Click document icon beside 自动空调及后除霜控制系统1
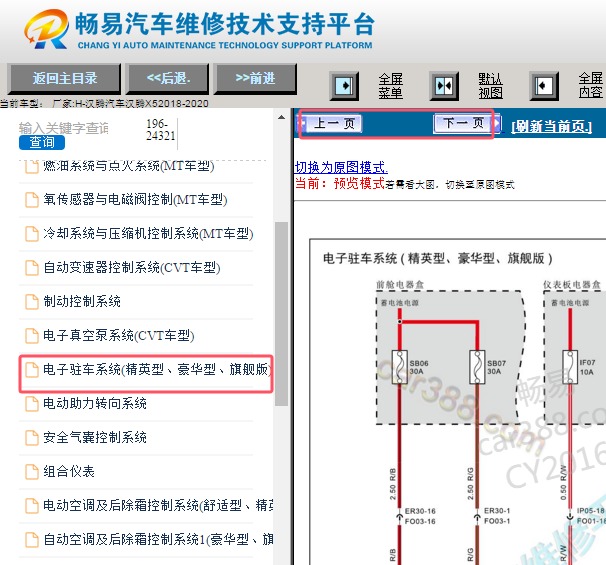 [x=32, y=540]
